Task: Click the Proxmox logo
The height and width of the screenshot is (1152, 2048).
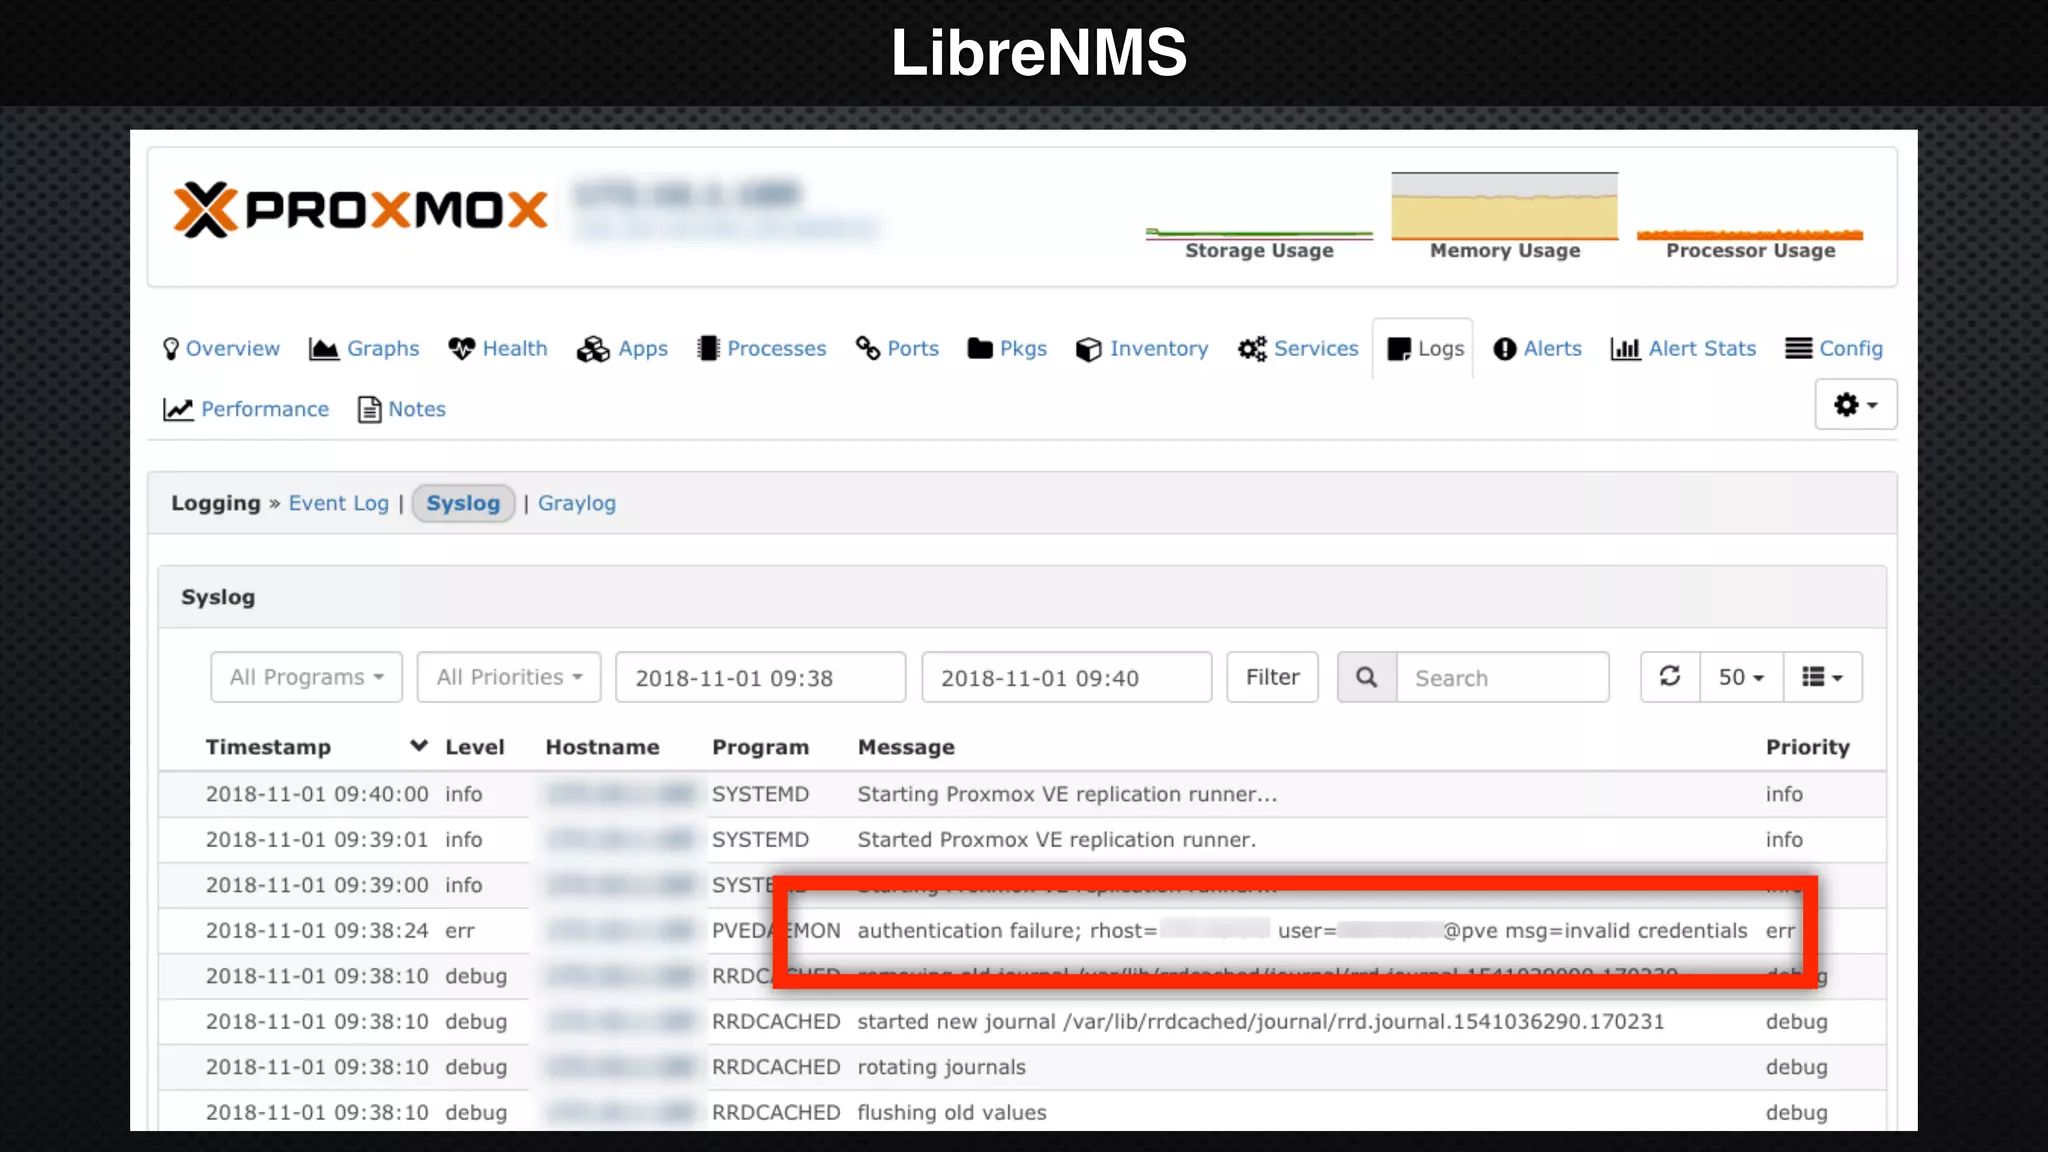Action: pyautogui.click(x=360, y=210)
